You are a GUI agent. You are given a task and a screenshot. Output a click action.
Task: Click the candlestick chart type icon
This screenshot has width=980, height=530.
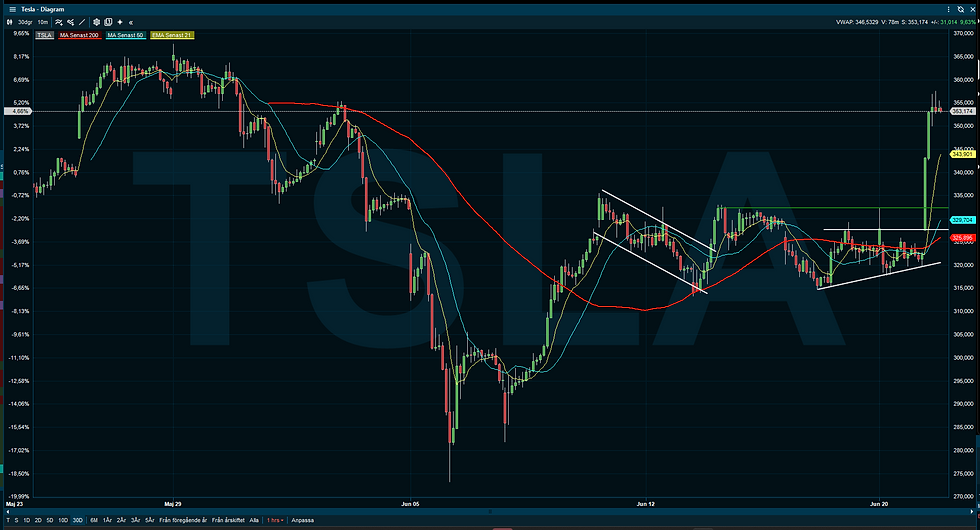(9, 22)
